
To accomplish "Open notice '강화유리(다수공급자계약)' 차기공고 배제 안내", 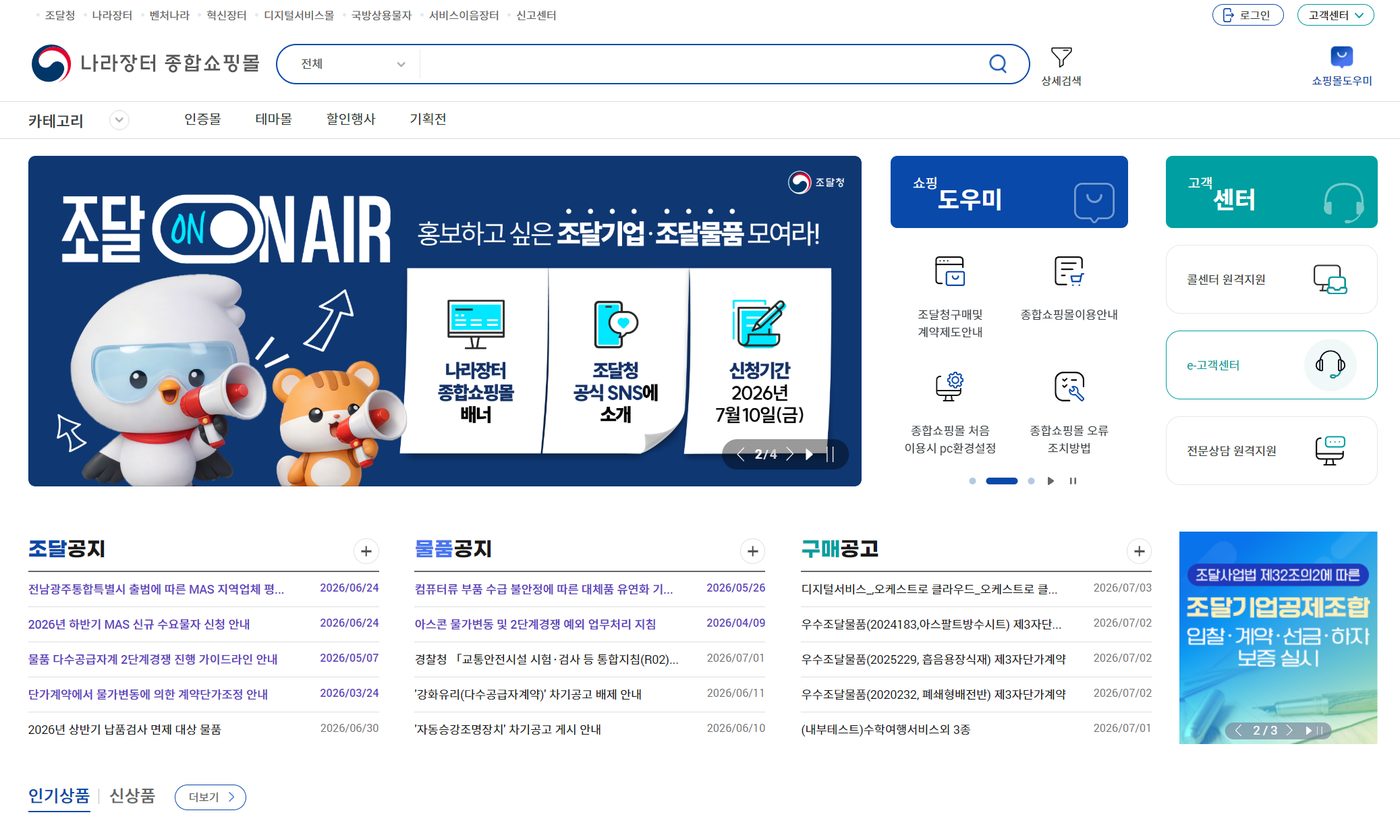I will (x=528, y=694).
